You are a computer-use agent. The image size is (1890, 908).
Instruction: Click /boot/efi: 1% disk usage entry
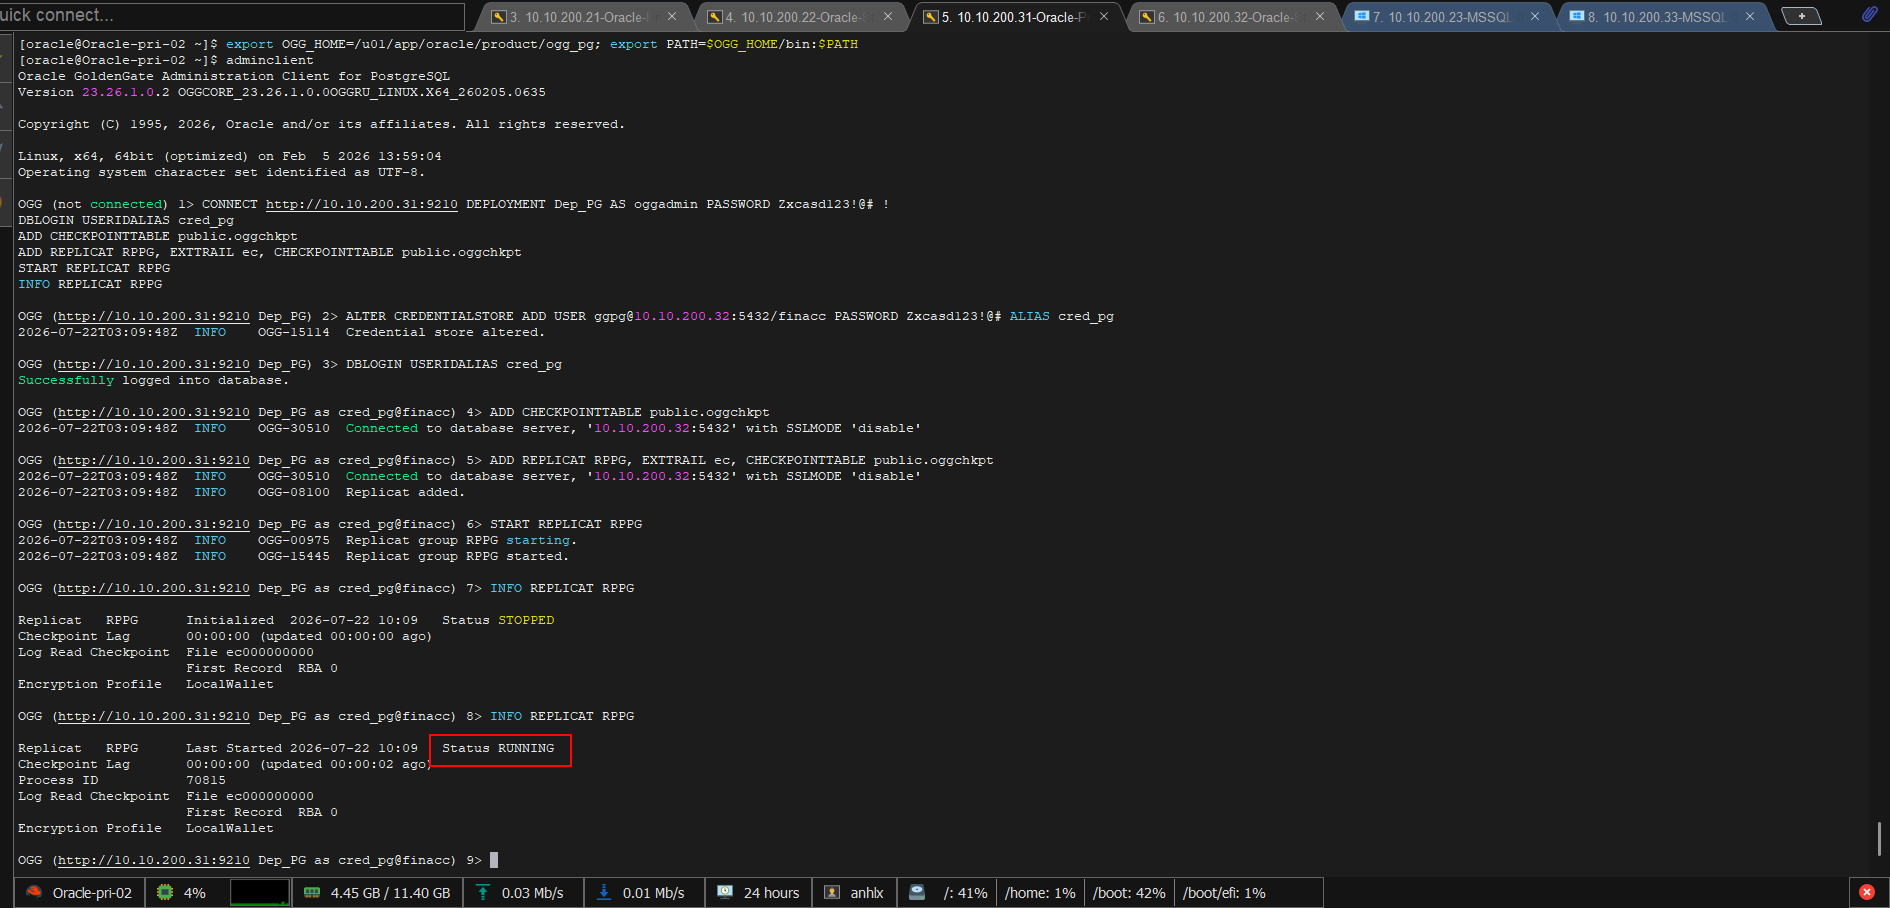(x=1224, y=893)
